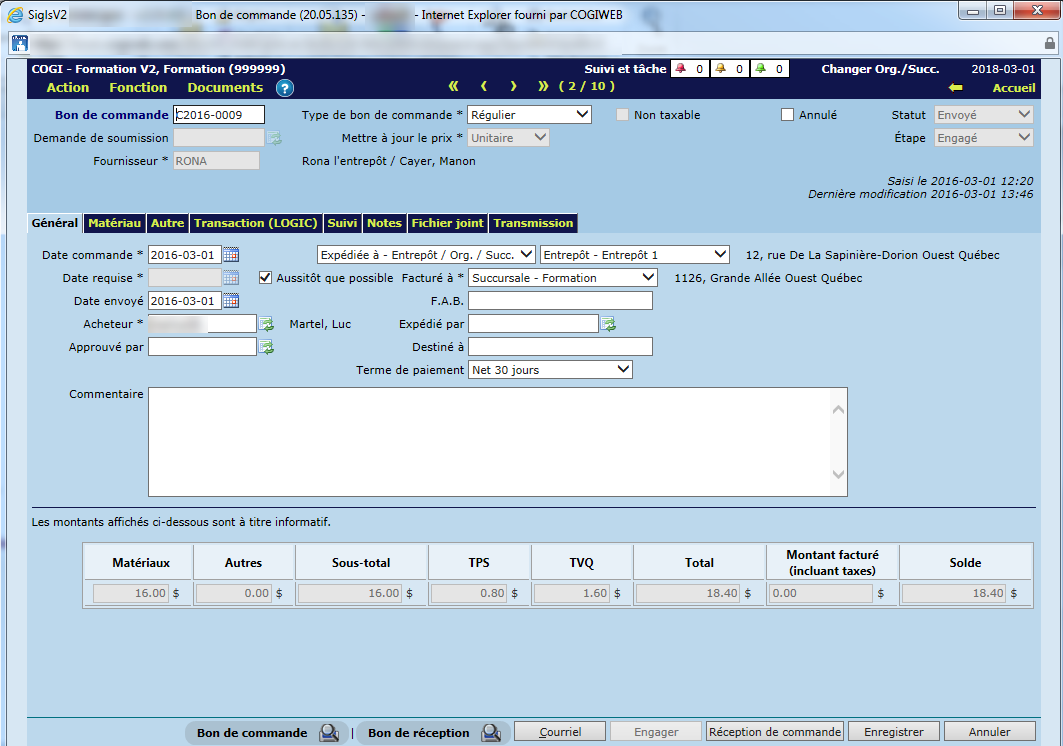Open calendar picker for Date envoyé
This screenshot has height=746, width=1063.
[x=231, y=301]
